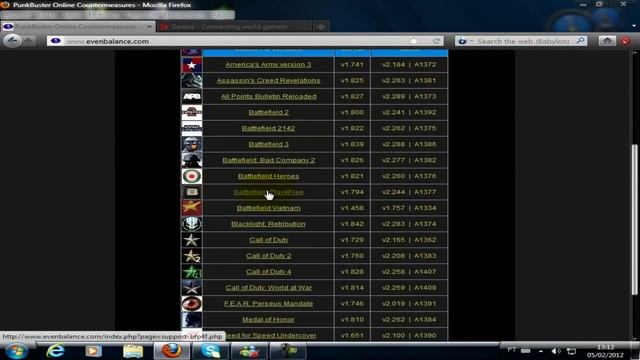
Task: Open volume control in system tray
Action: 555,351
